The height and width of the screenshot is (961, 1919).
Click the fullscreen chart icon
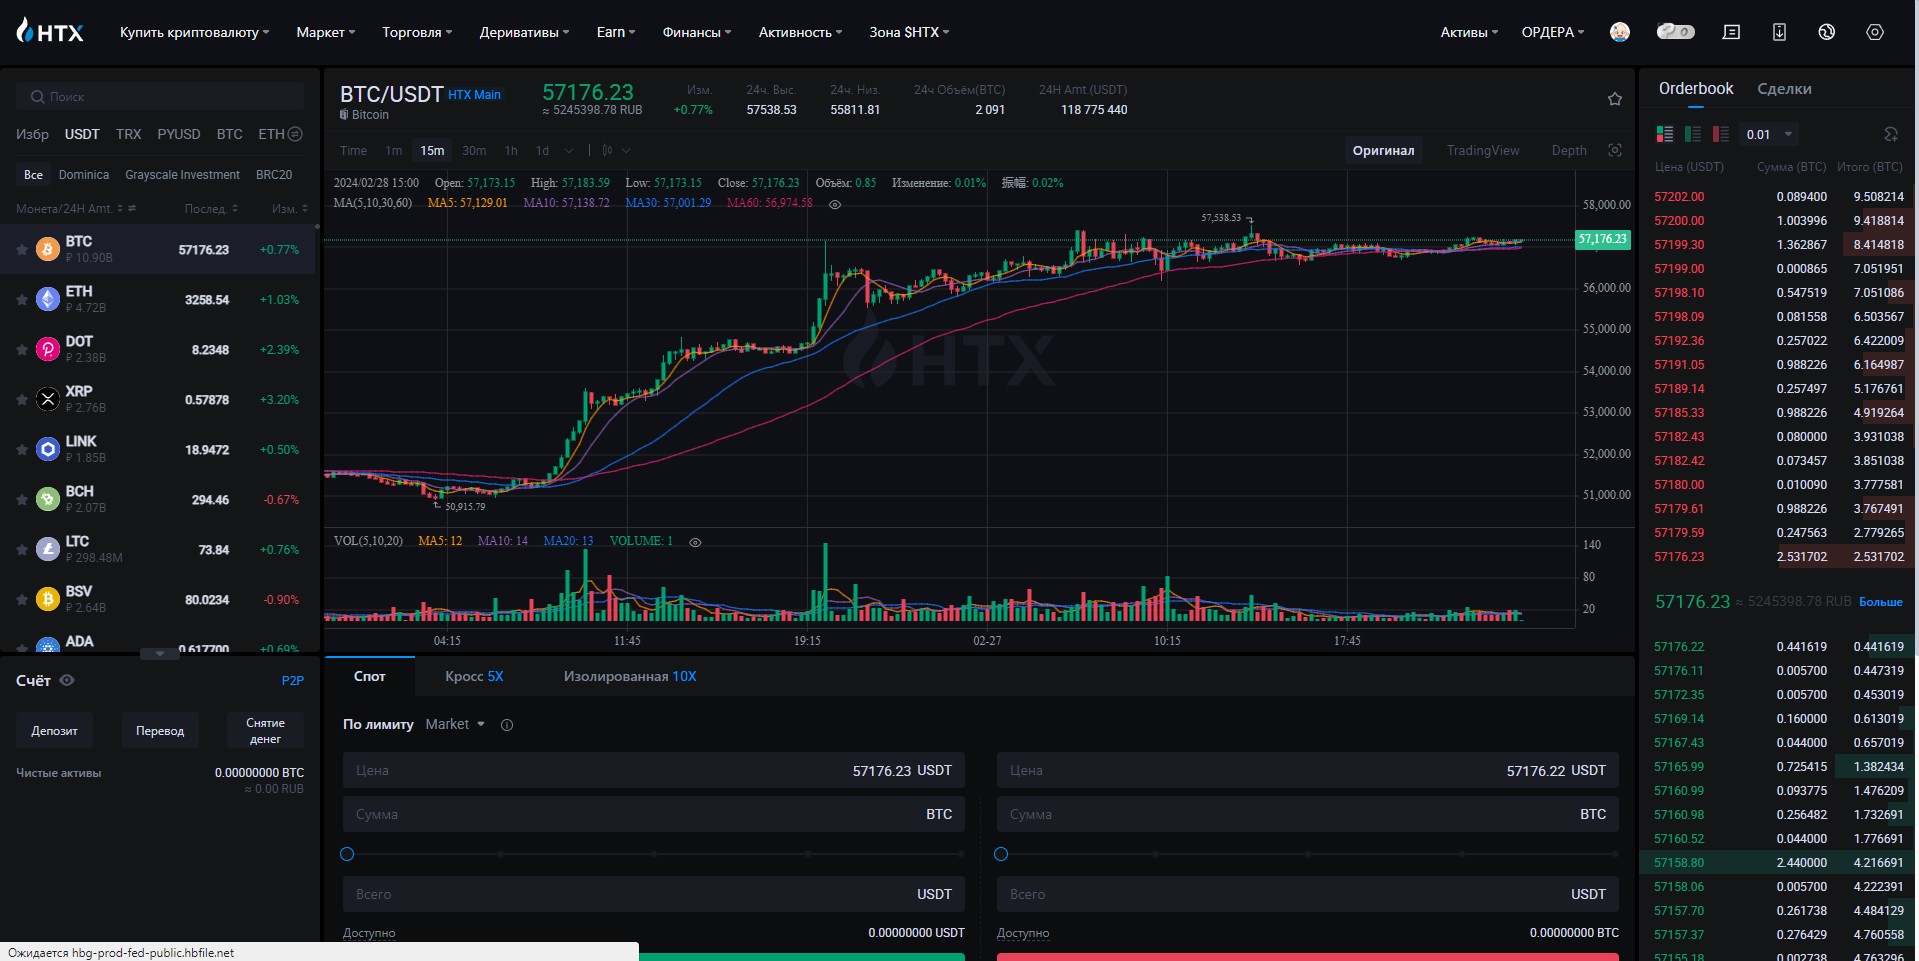tap(1615, 150)
